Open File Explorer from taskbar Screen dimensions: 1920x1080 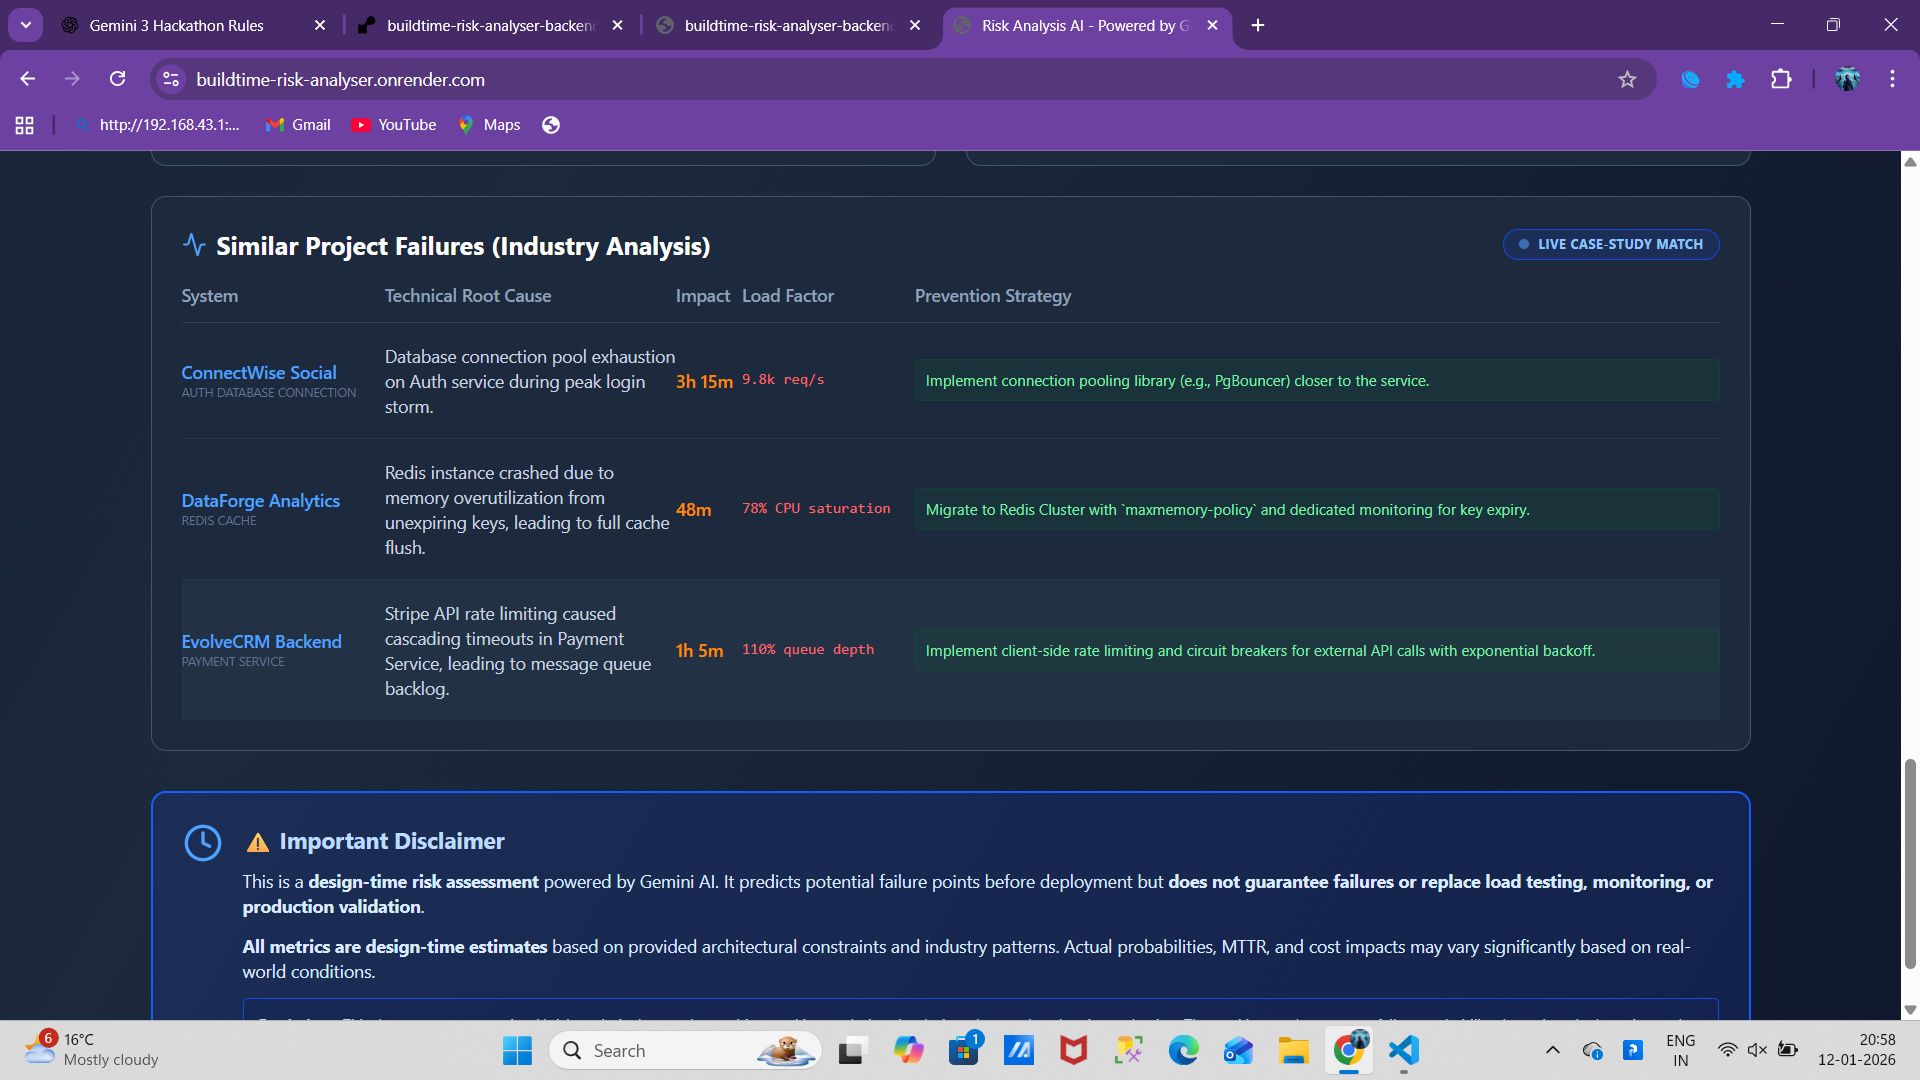1293,1050
